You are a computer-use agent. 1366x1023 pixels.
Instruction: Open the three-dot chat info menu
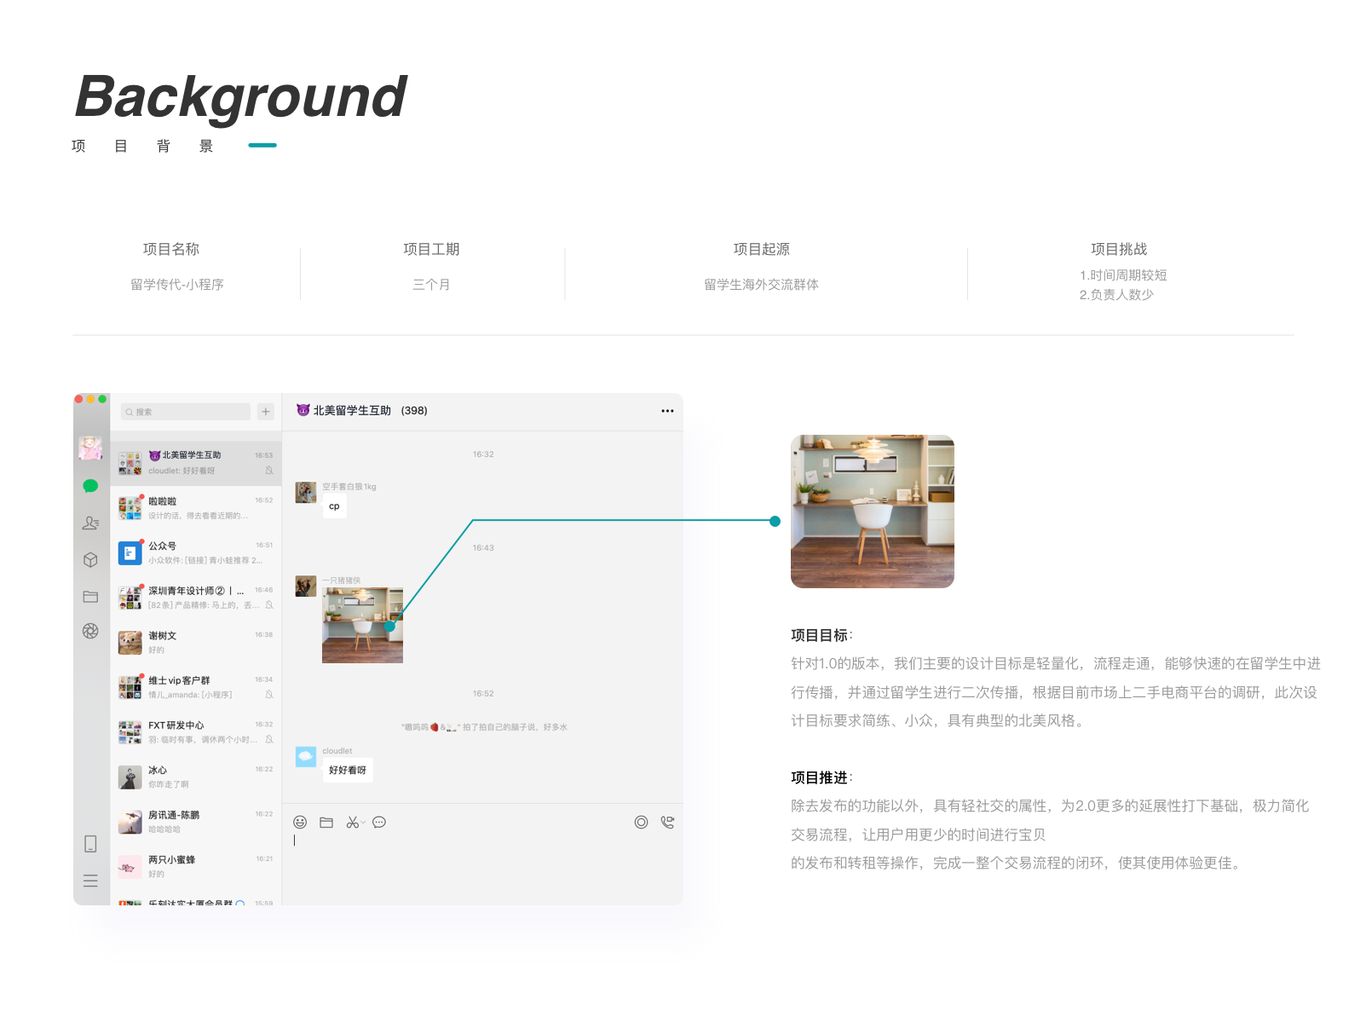tap(667, 411)
